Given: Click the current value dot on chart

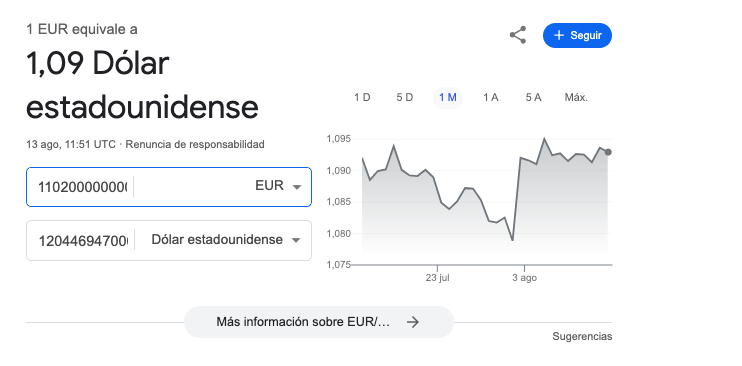Looking at the screenshot, I should (608, 152).
